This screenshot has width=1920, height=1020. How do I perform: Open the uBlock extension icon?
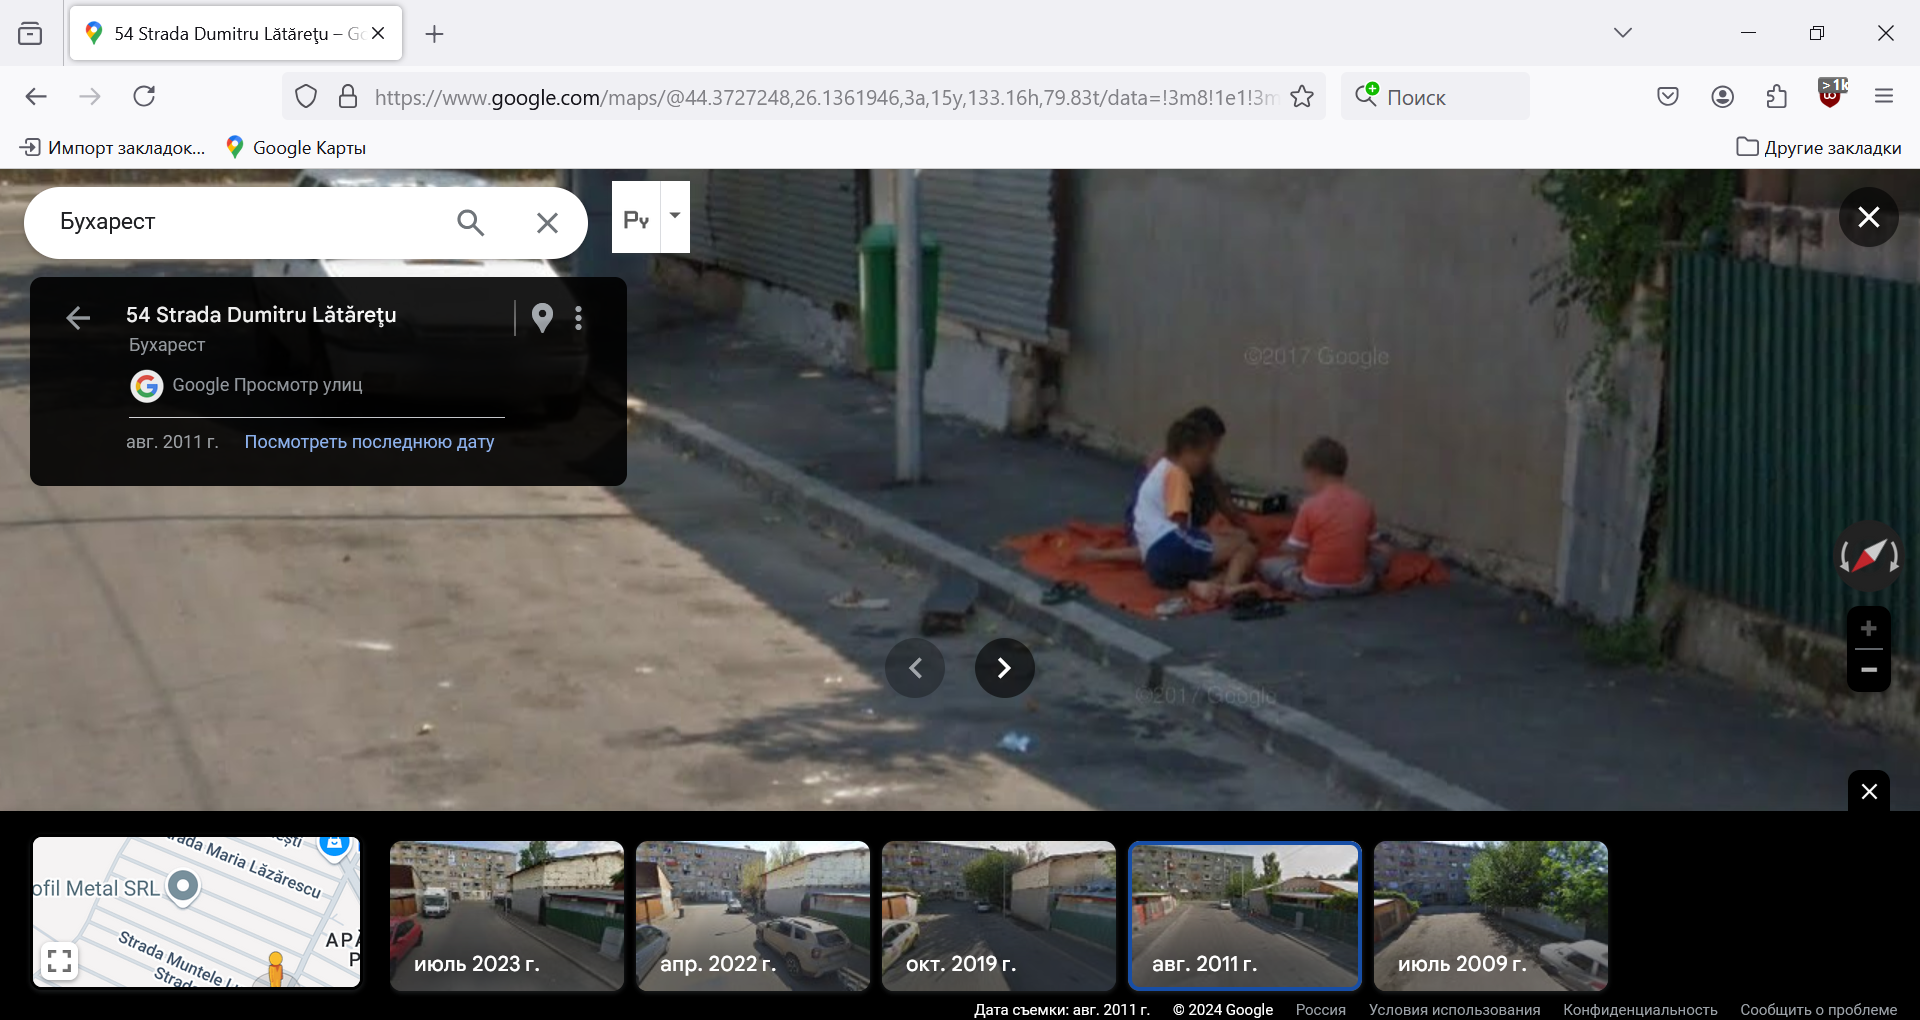coord(1831,94)
